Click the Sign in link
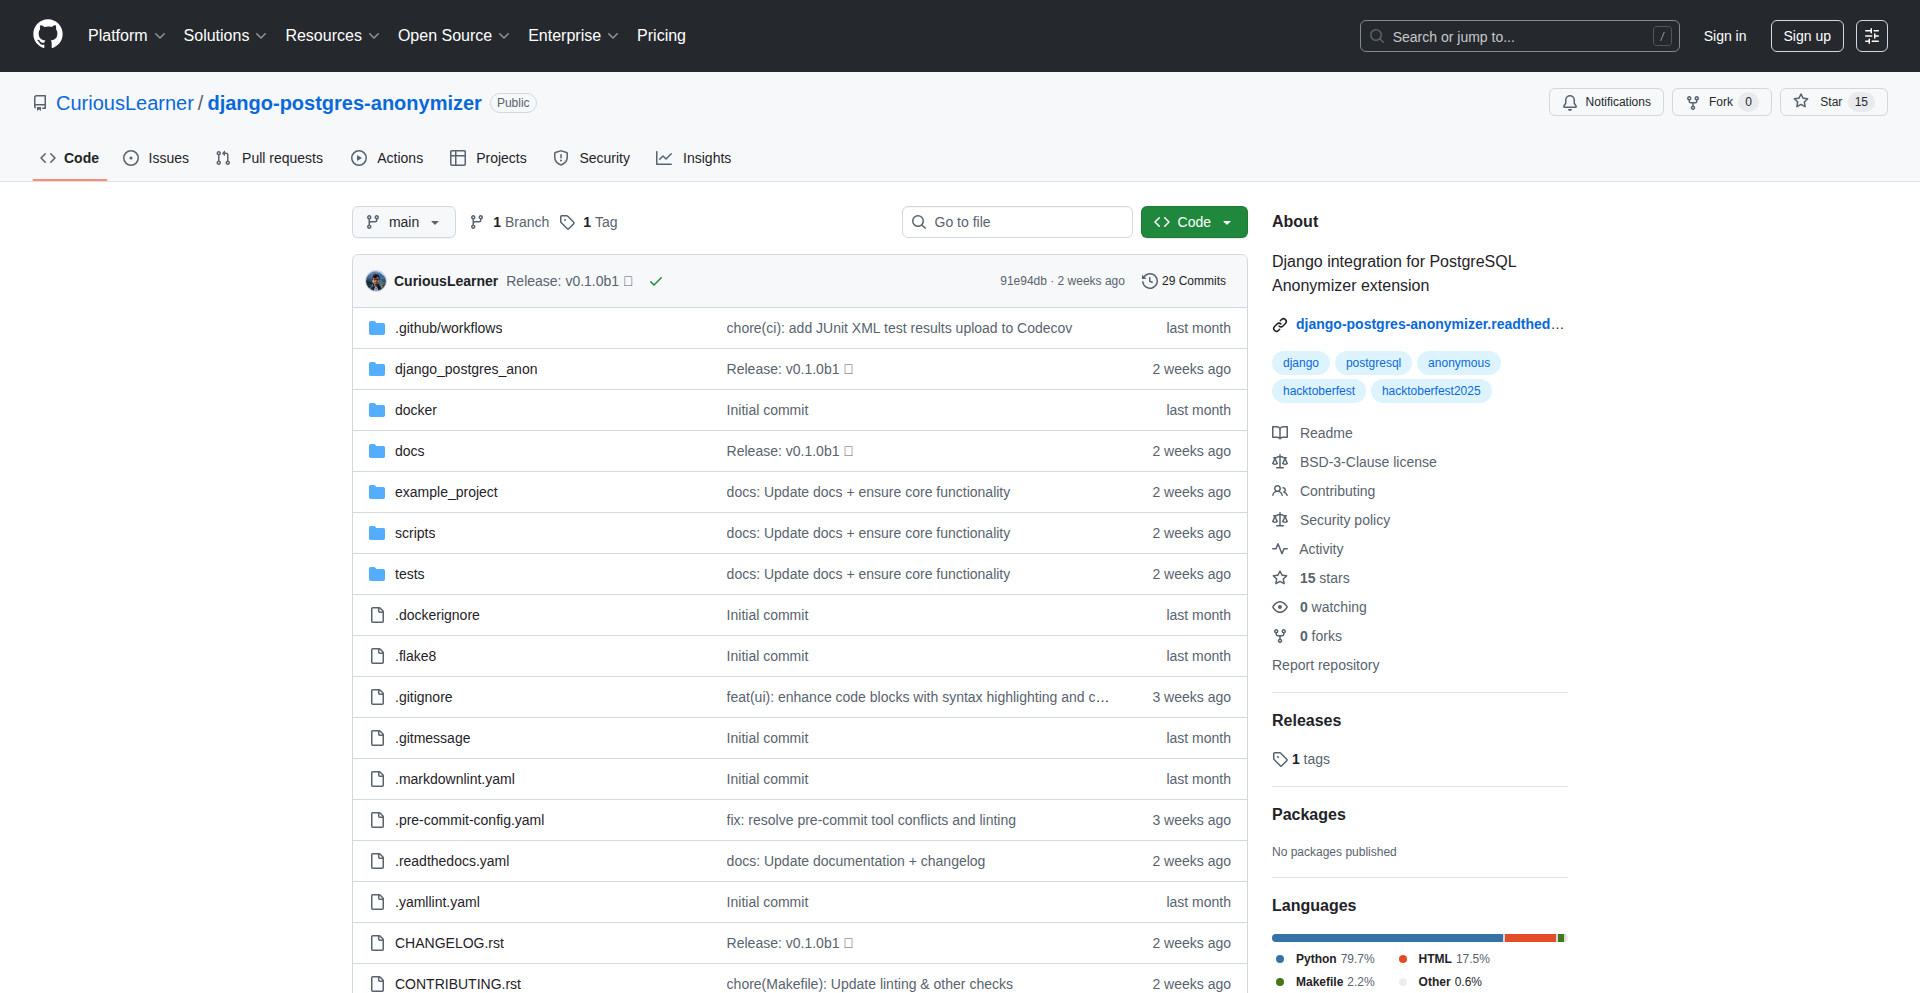This screenshot has width=1920, height=993. click(1724, 36)
